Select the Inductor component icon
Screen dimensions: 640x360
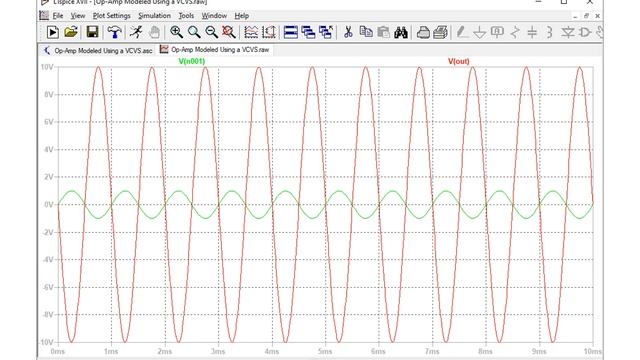tap(549, 32)
